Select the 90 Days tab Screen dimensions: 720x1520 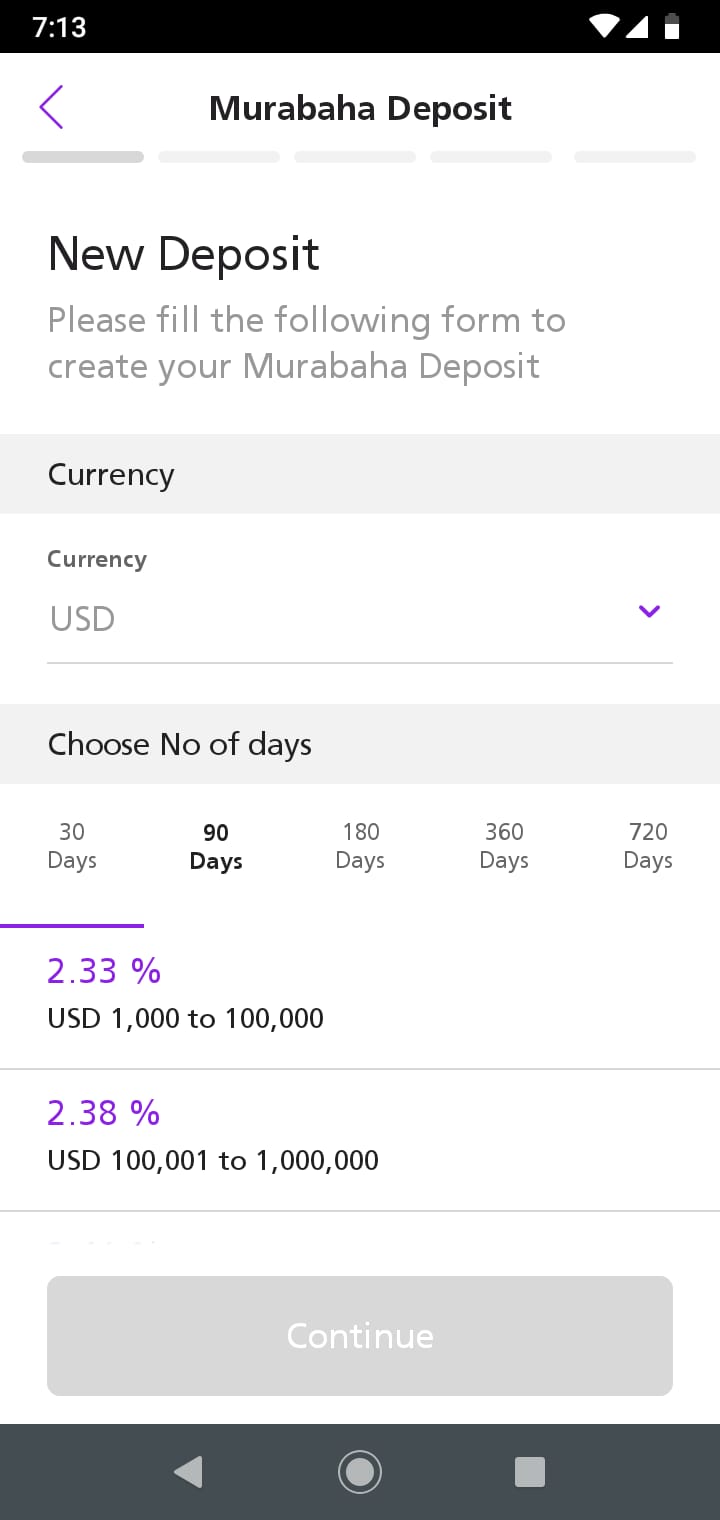click(216, 847)
